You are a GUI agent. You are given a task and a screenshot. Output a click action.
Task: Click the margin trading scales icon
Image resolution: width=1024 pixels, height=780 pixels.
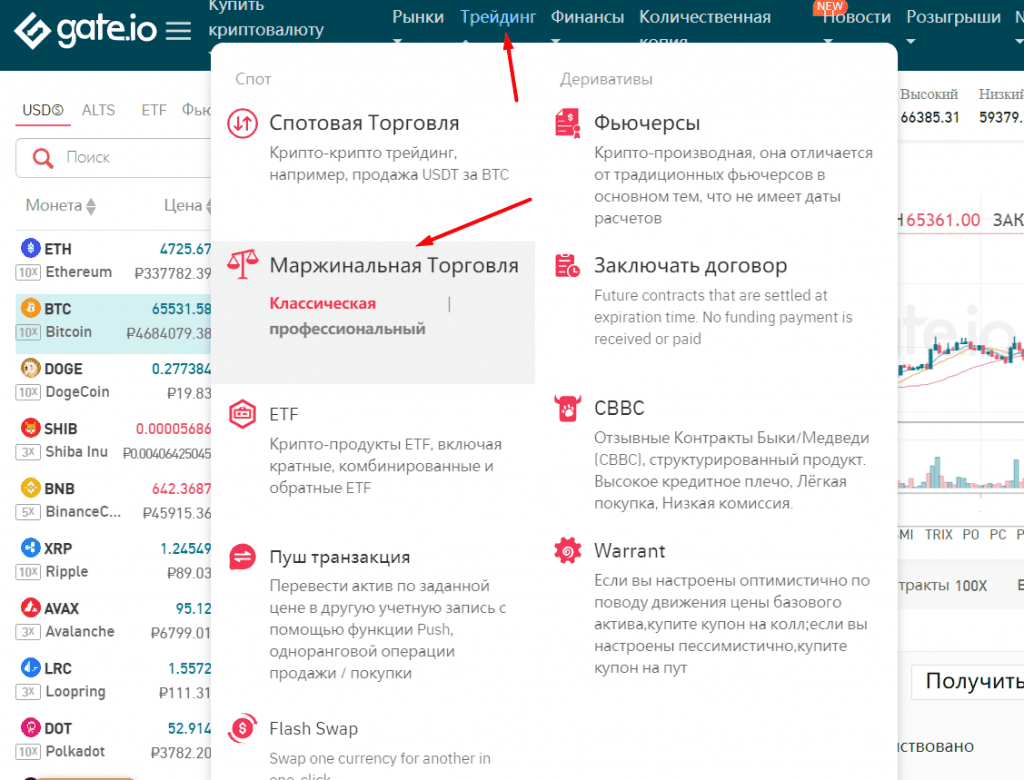(242, 265)
